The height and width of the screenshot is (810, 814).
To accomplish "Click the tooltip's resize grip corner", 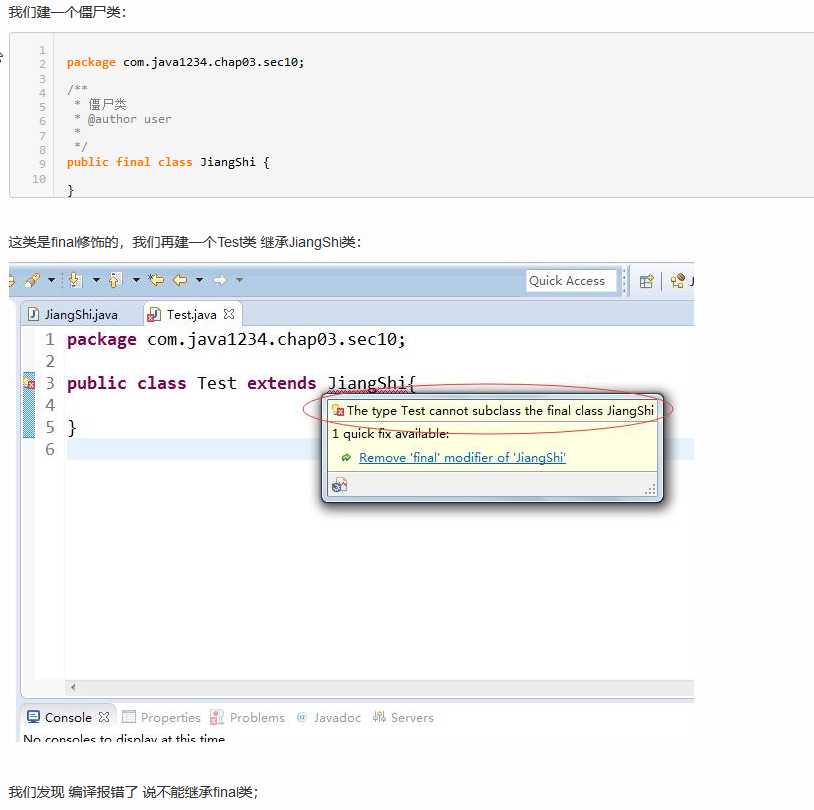I will [650, 489].
